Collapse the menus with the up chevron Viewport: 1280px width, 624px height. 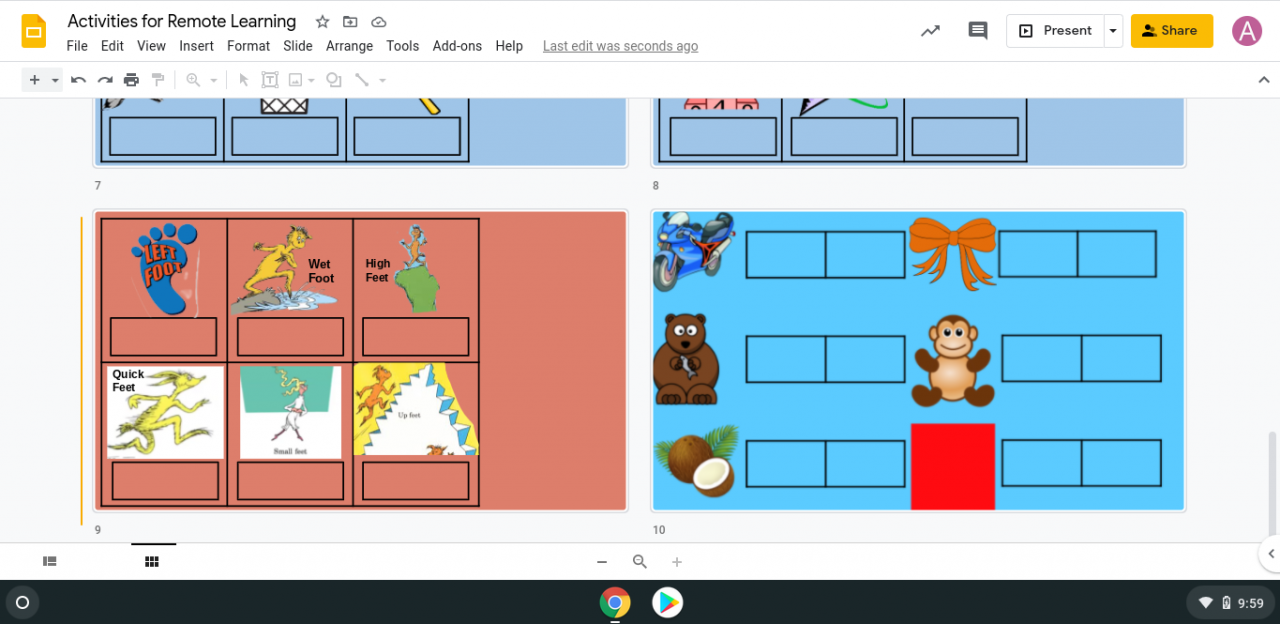click(x=1263, y=80)
